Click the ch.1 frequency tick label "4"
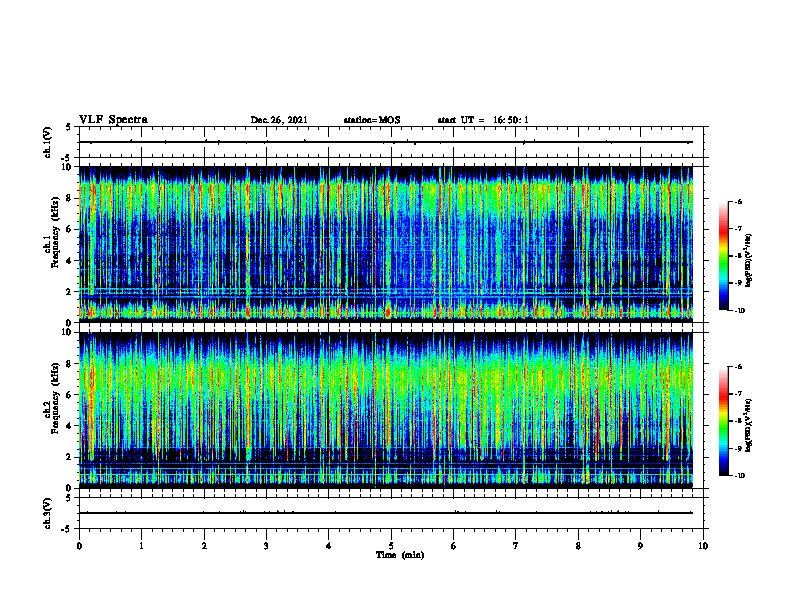Viewport: 792px width, 612px height. [69, 261]
